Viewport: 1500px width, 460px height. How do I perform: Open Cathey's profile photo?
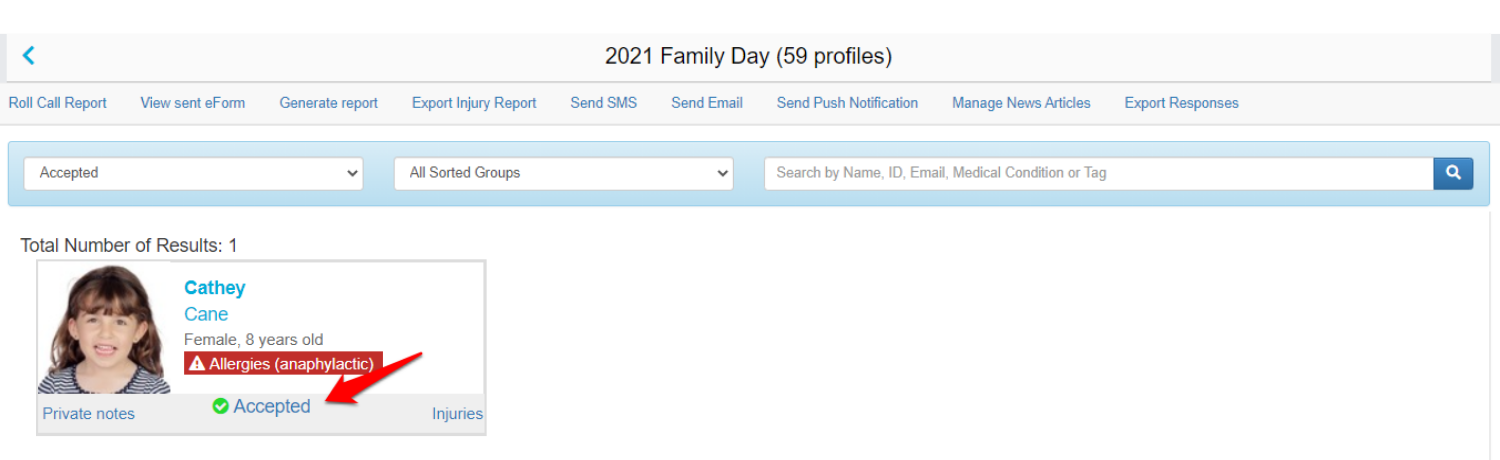105,329
